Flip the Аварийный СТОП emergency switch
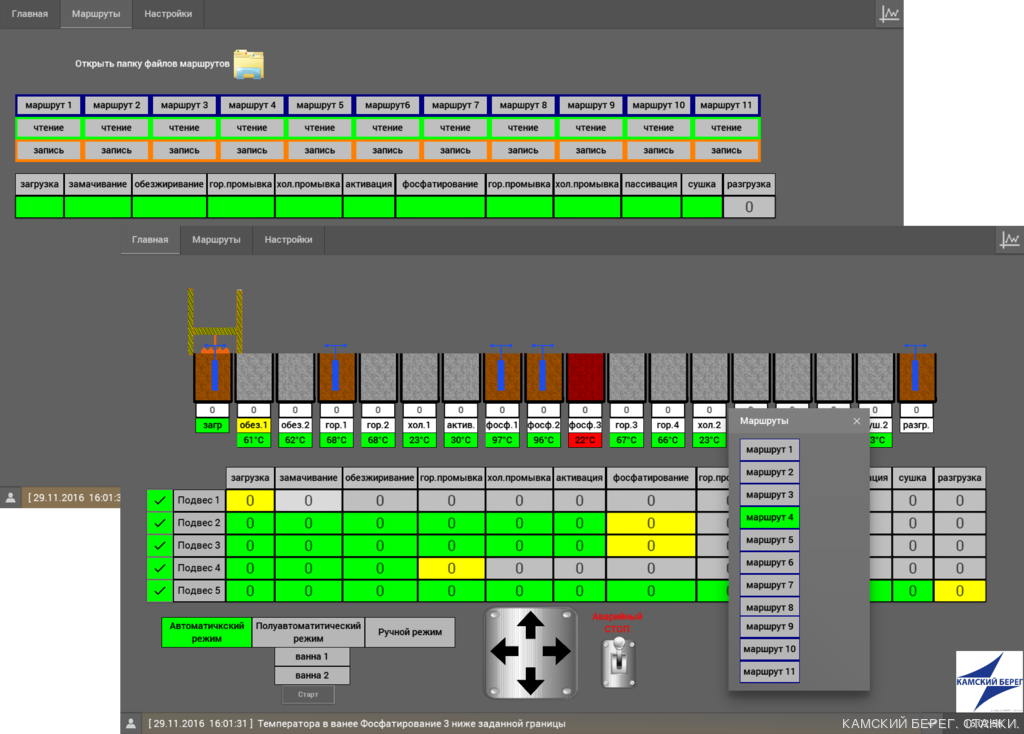 (x=618, y=662)
